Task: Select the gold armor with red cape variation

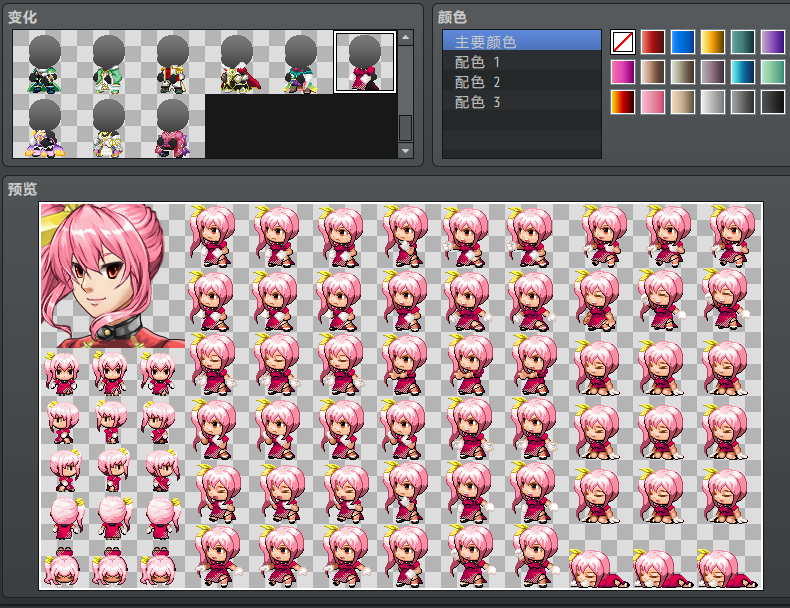Action: click(x=237, y=62)
